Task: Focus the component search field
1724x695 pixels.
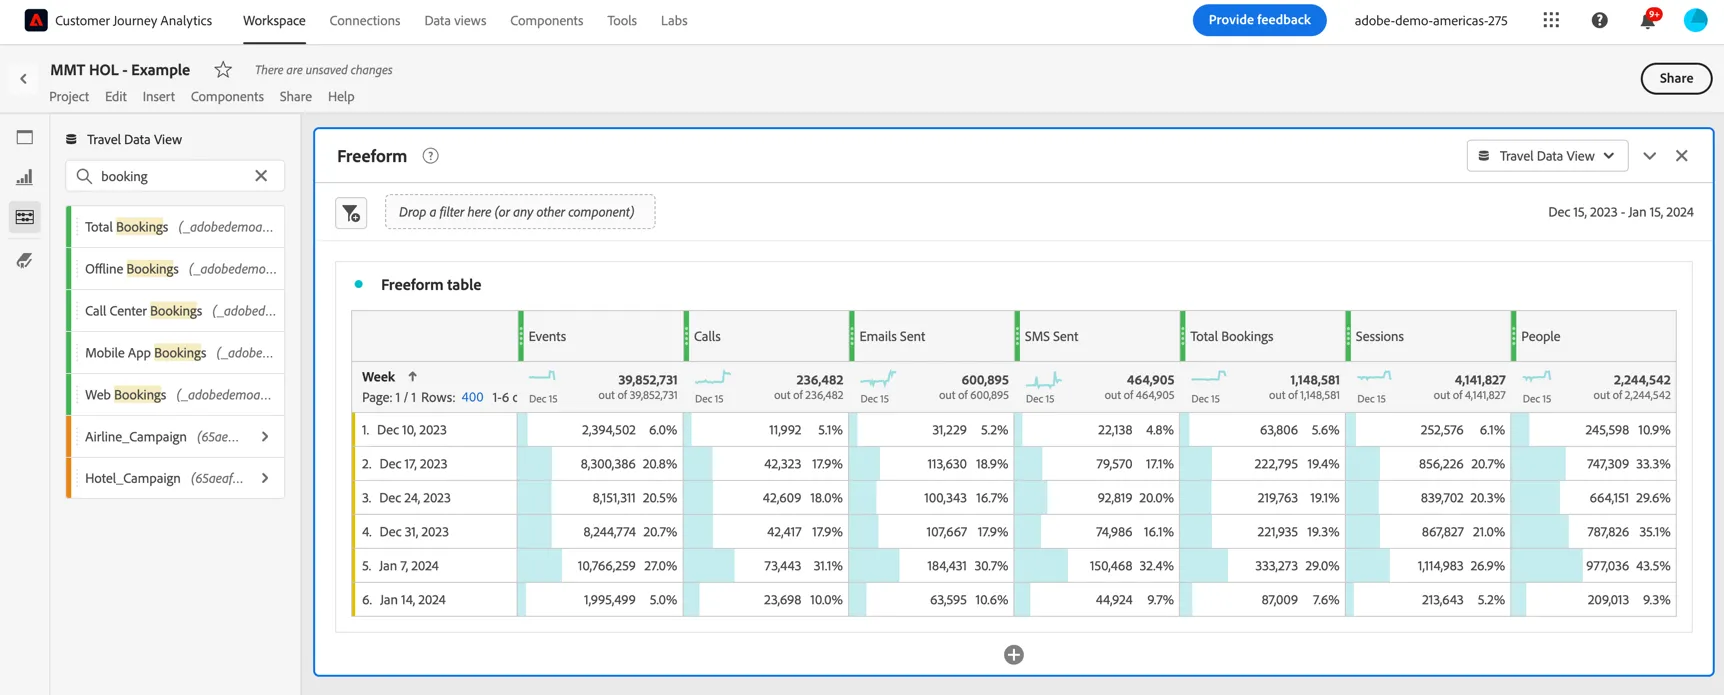Action: (175, 176)
